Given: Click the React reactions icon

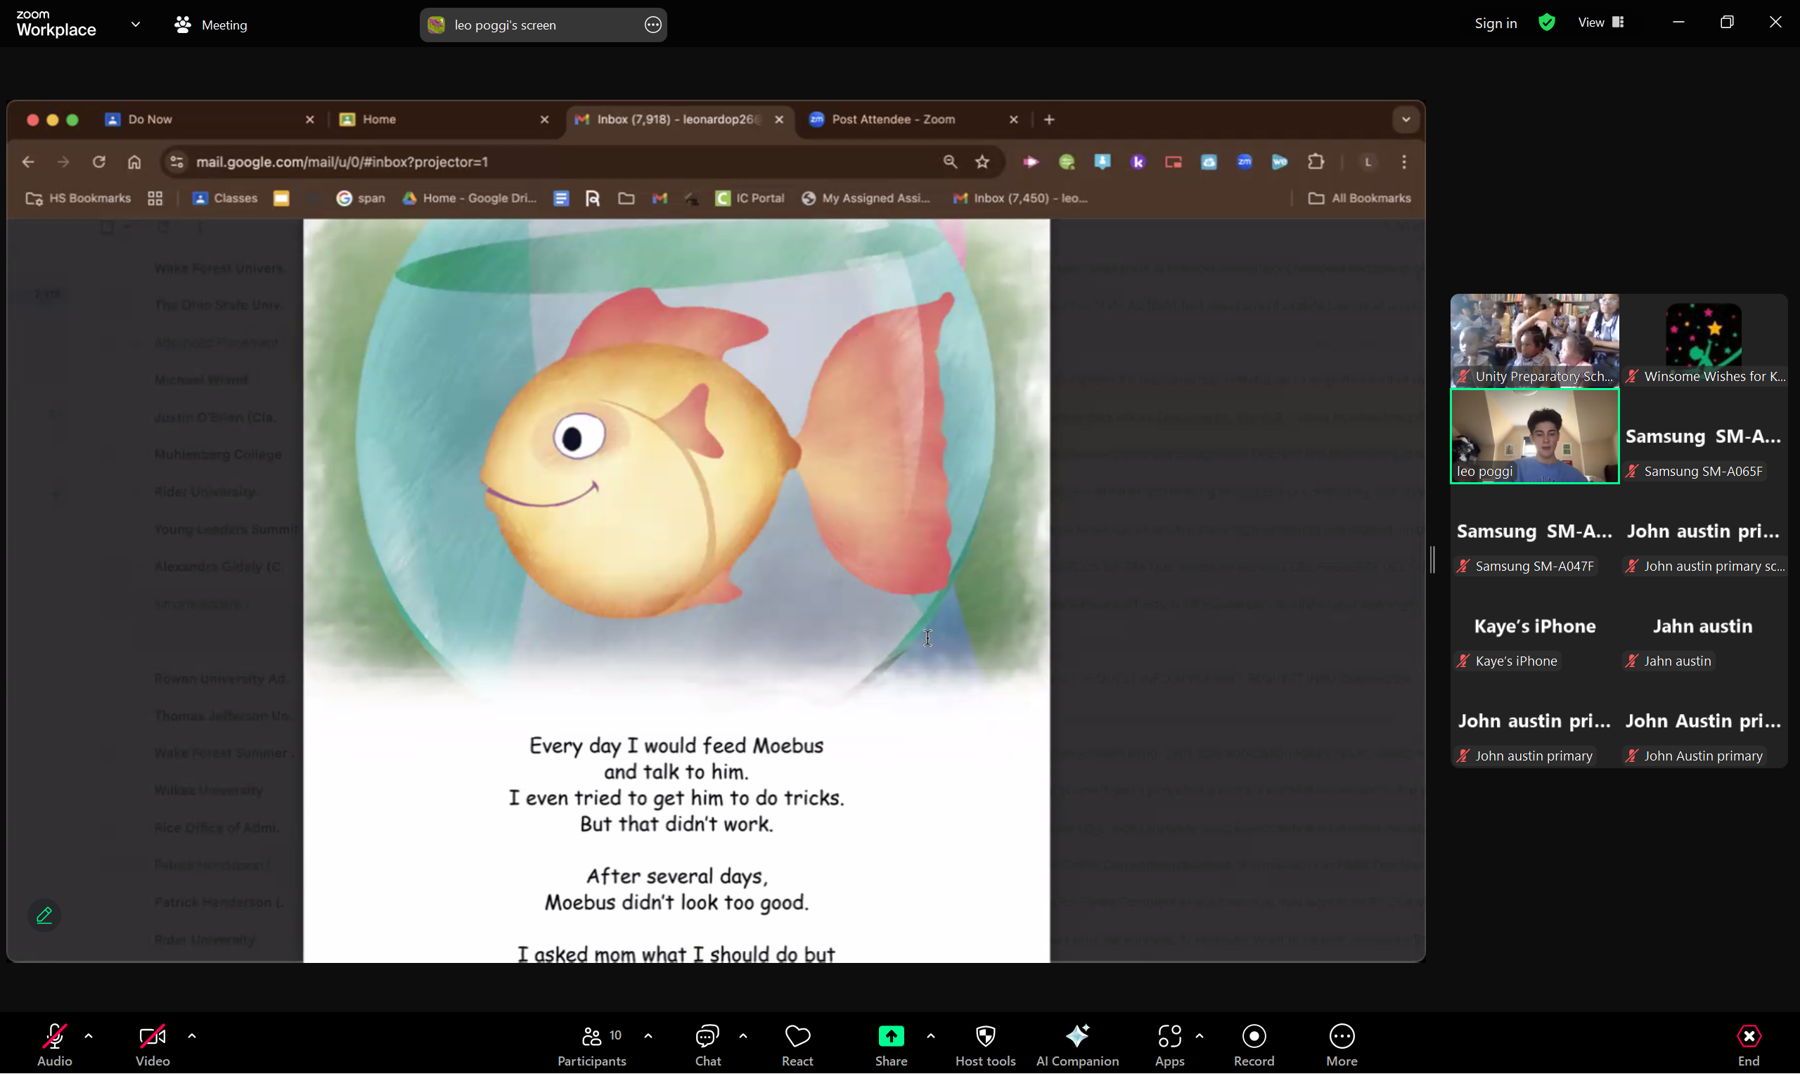Looking at the screenshot, I should coord(796,1044).
